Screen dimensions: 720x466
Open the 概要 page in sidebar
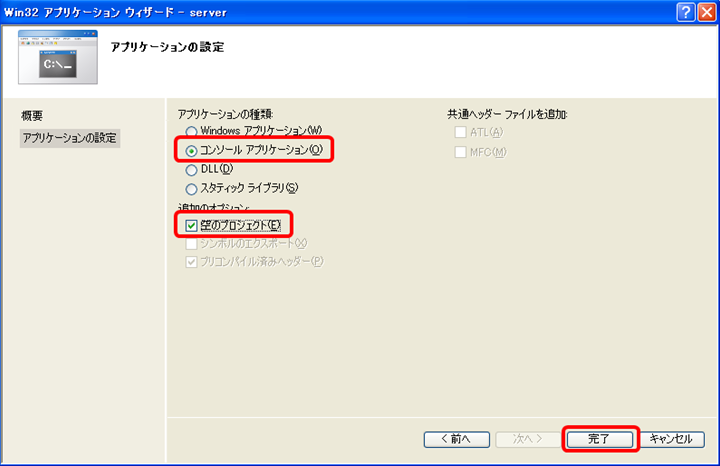[32, 116]
